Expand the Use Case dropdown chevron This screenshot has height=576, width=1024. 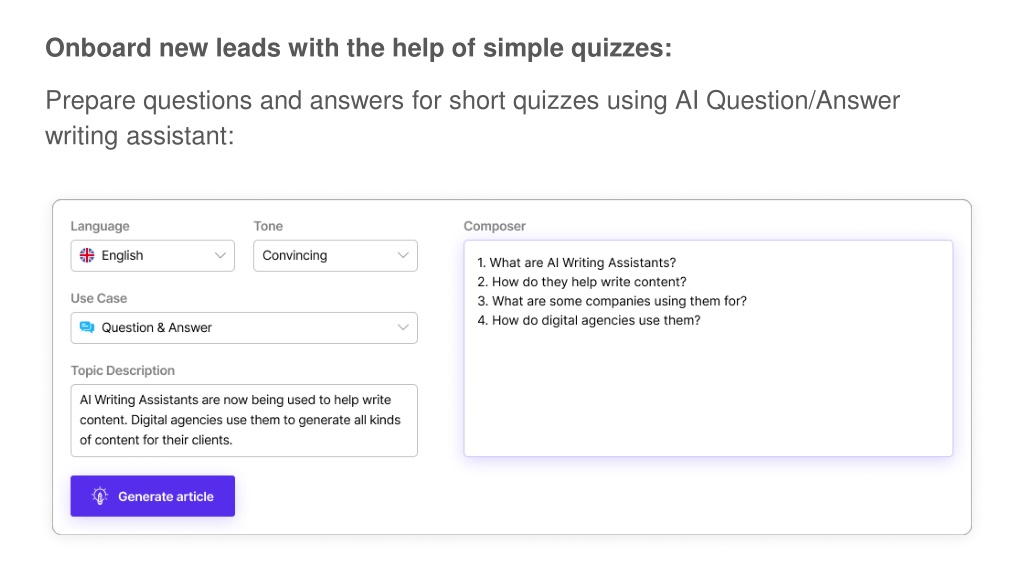click(403, 327)
